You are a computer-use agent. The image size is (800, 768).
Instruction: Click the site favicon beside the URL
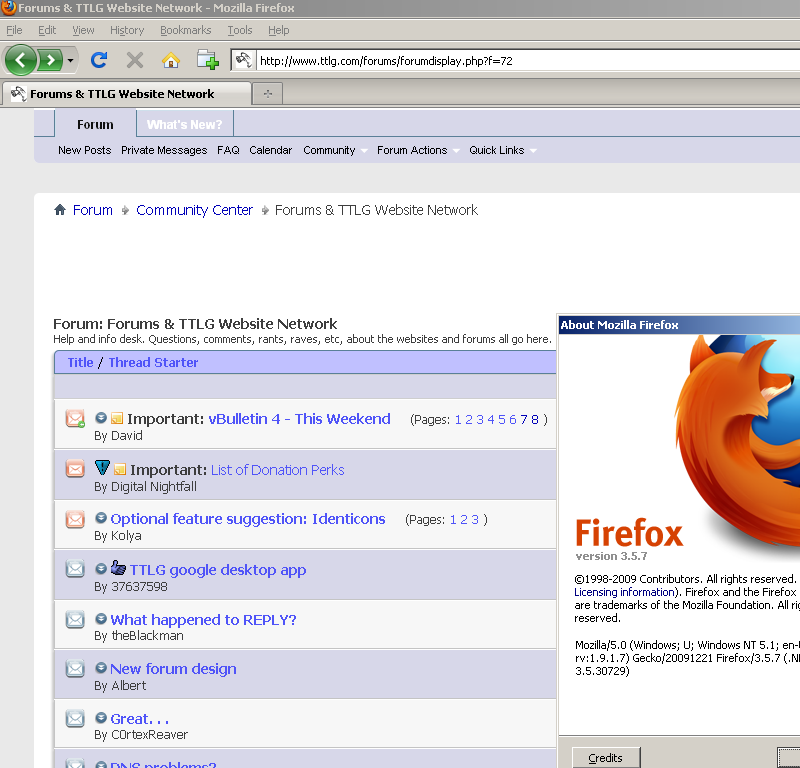[x=243, y=60]
